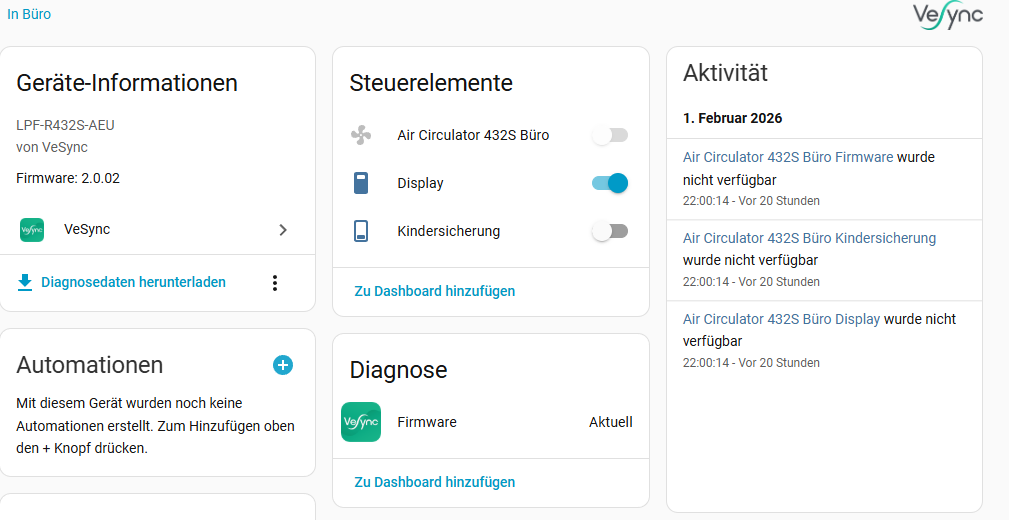Viewport: 1009px width, 520px height.
Task: Turn on the Air Circulator 432S Büro switch
Action: point(610,135)
